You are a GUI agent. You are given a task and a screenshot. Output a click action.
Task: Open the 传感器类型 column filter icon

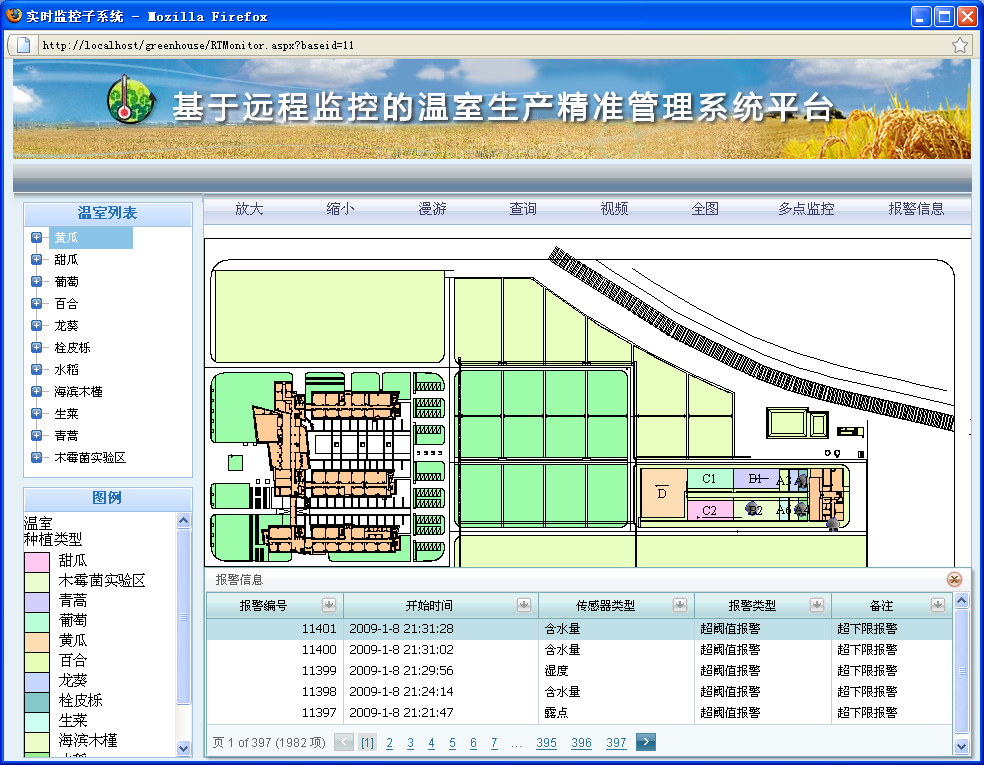click(x=680, y=605)
